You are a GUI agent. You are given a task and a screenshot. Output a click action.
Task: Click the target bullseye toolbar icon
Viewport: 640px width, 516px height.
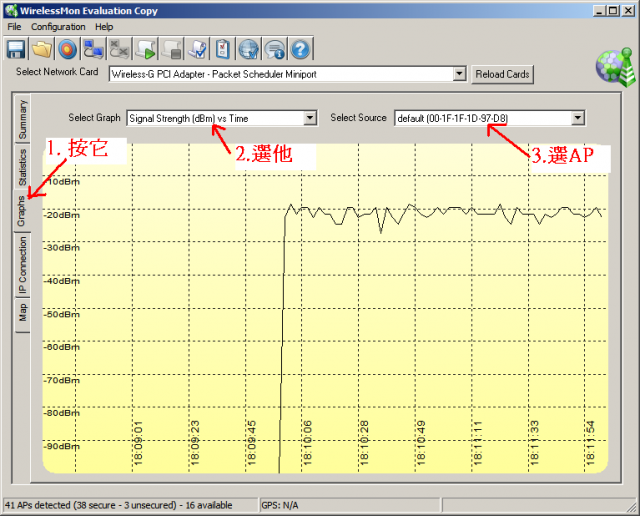(68, 49)
